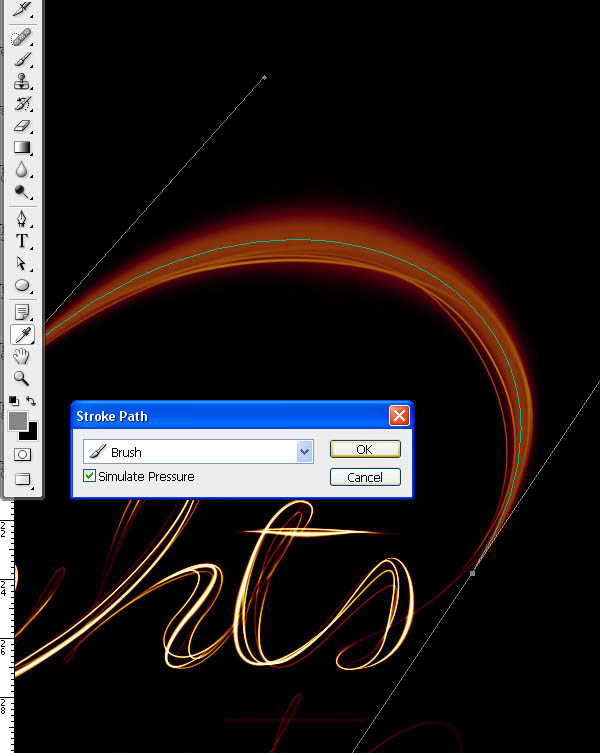600x753 pixels.
Task: Select the Path Selection arrow tool
Action: 21,263
